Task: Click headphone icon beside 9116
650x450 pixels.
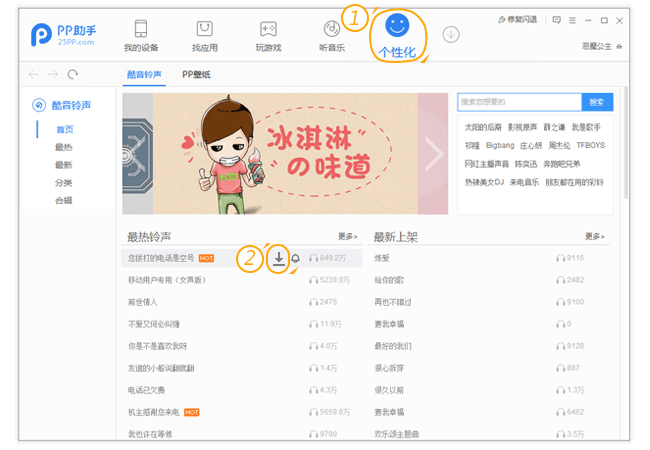Action: tap(560, 258)
